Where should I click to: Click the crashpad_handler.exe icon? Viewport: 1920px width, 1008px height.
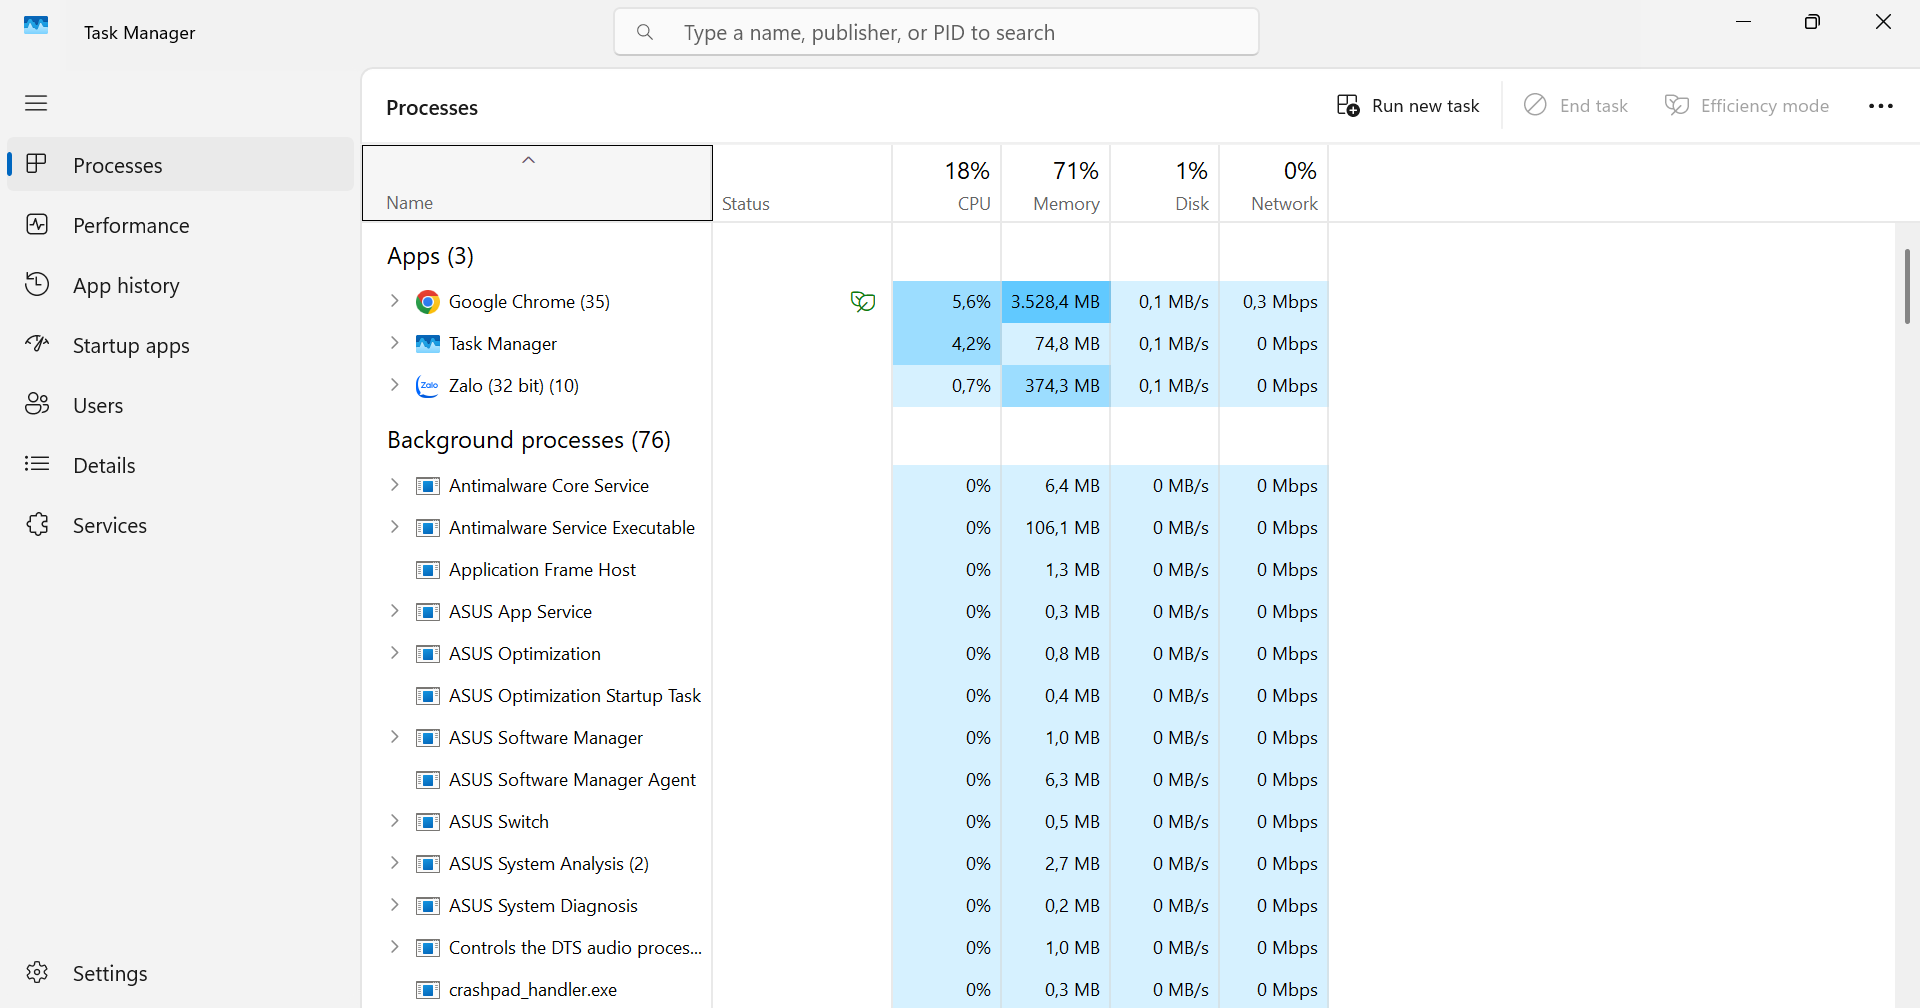(x=428, y=990)
